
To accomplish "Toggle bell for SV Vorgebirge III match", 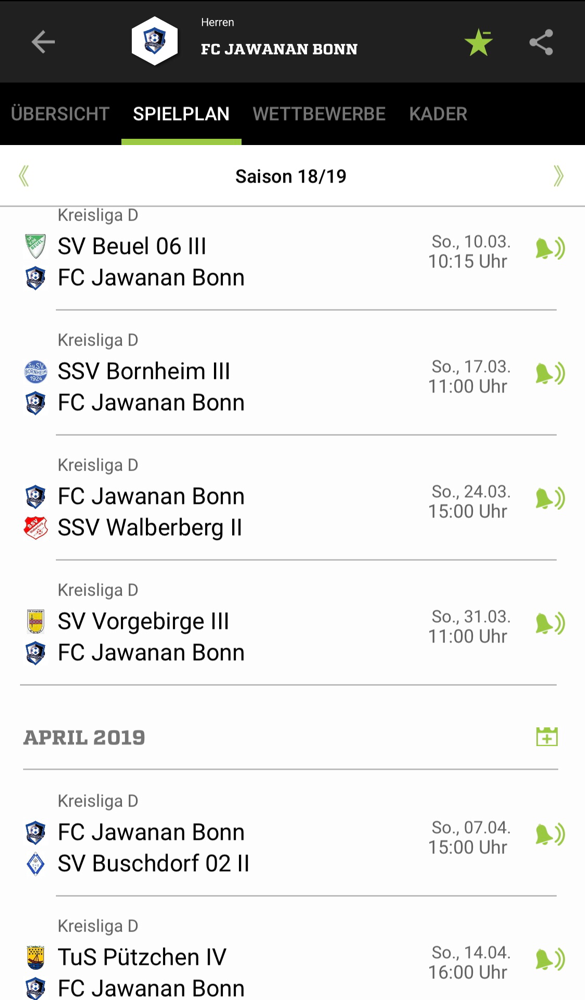I will click(x=550, y=624).
